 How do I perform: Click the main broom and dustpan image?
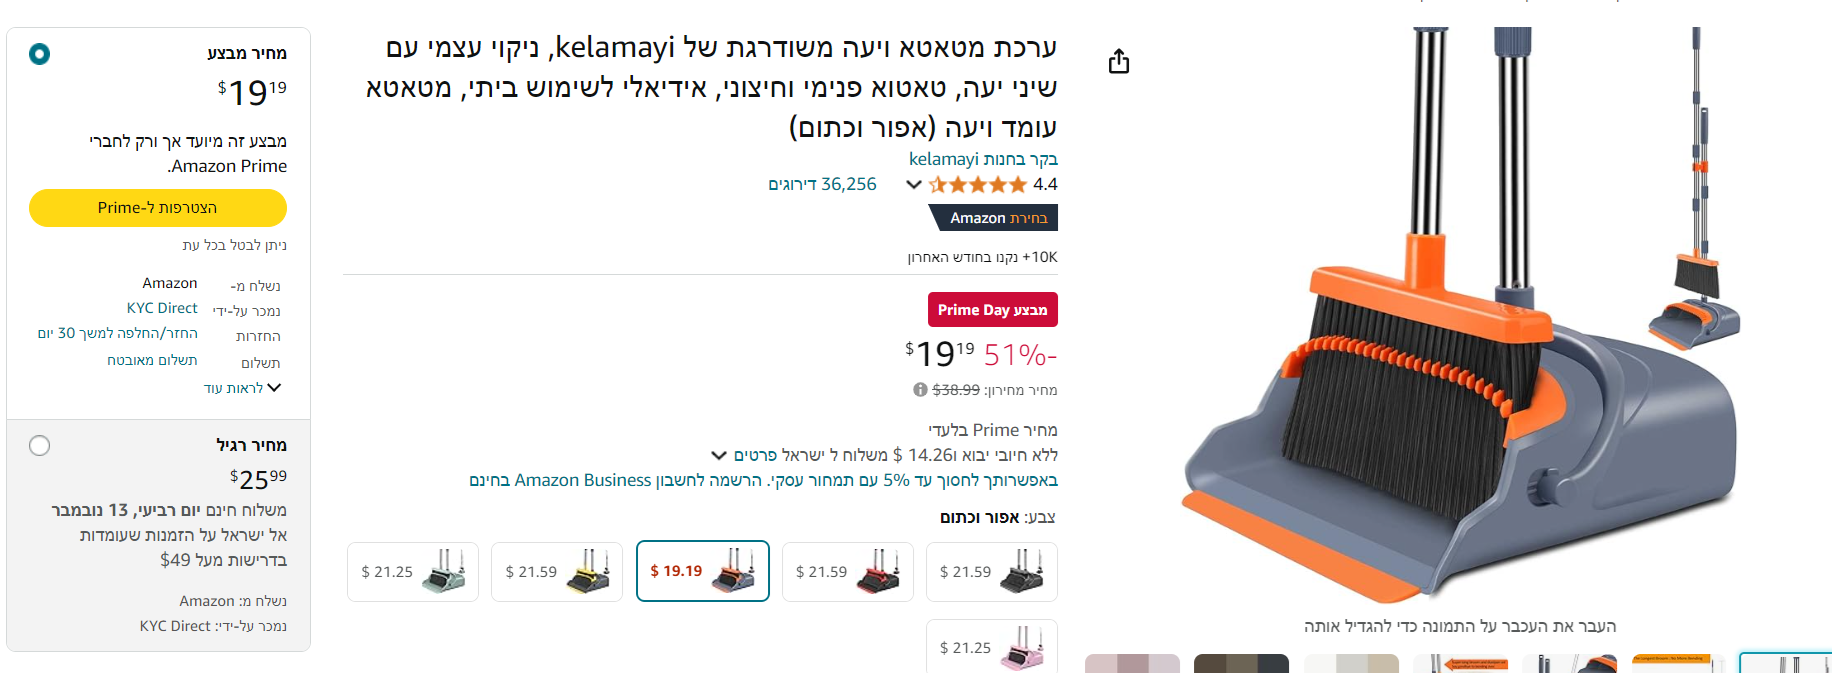point(1458,315)
